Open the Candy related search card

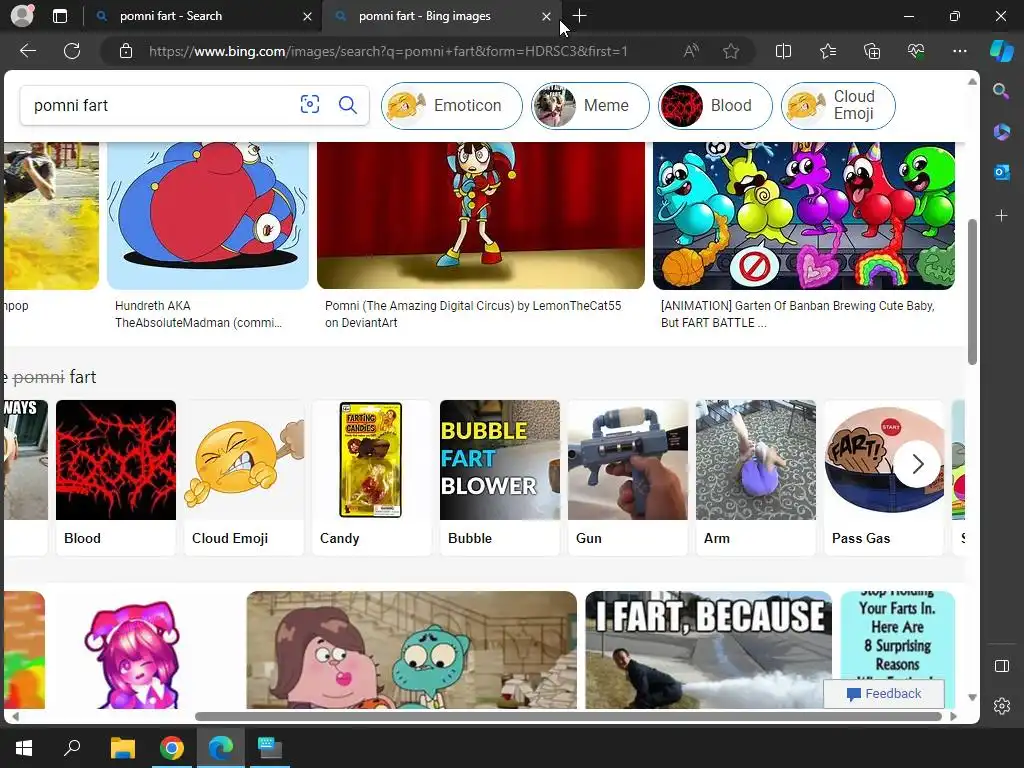point(372,477)
